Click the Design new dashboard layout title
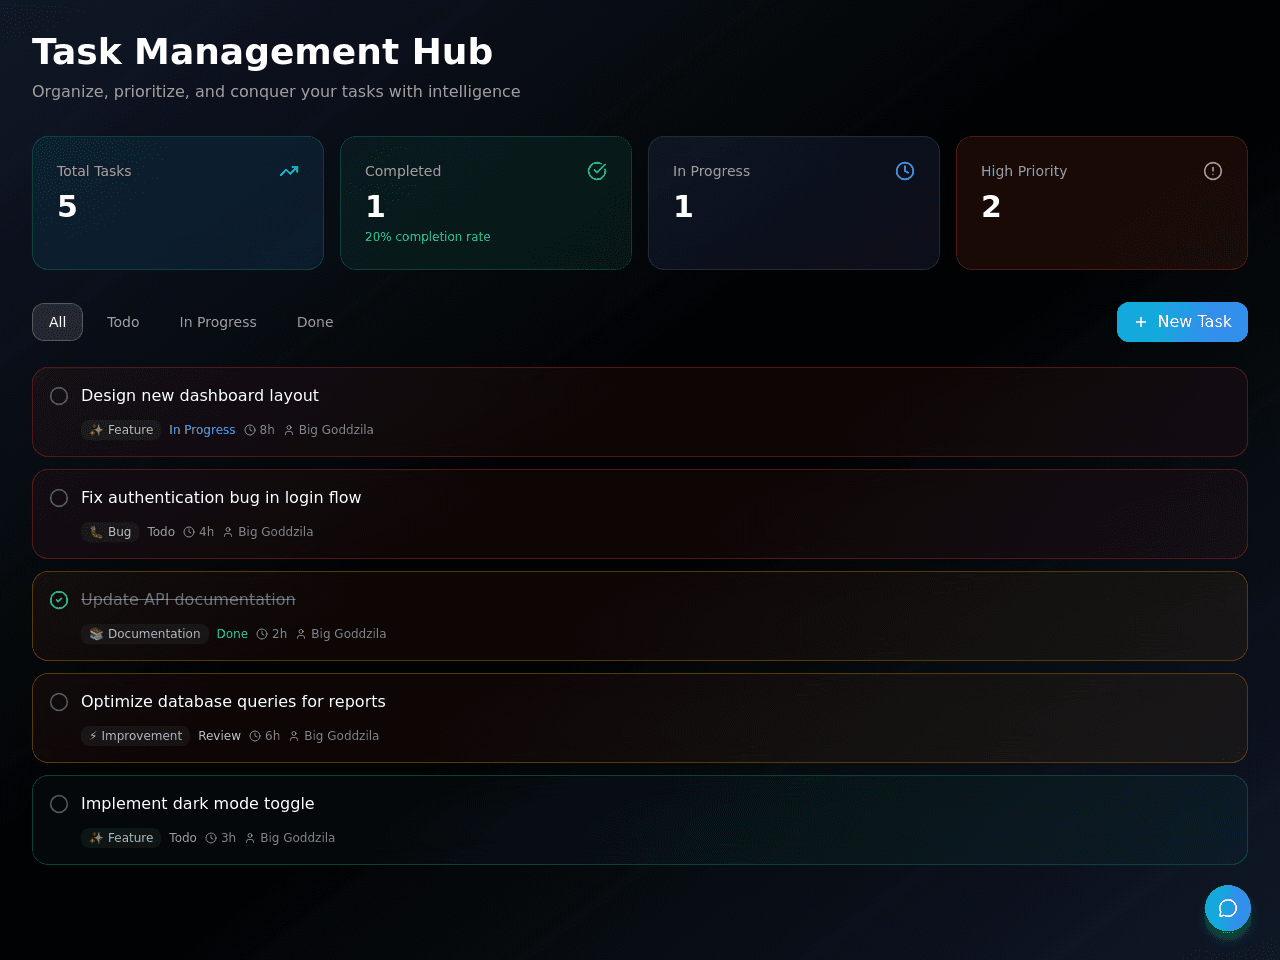This screenshot has height=960, width=1280. coord(200,396)
